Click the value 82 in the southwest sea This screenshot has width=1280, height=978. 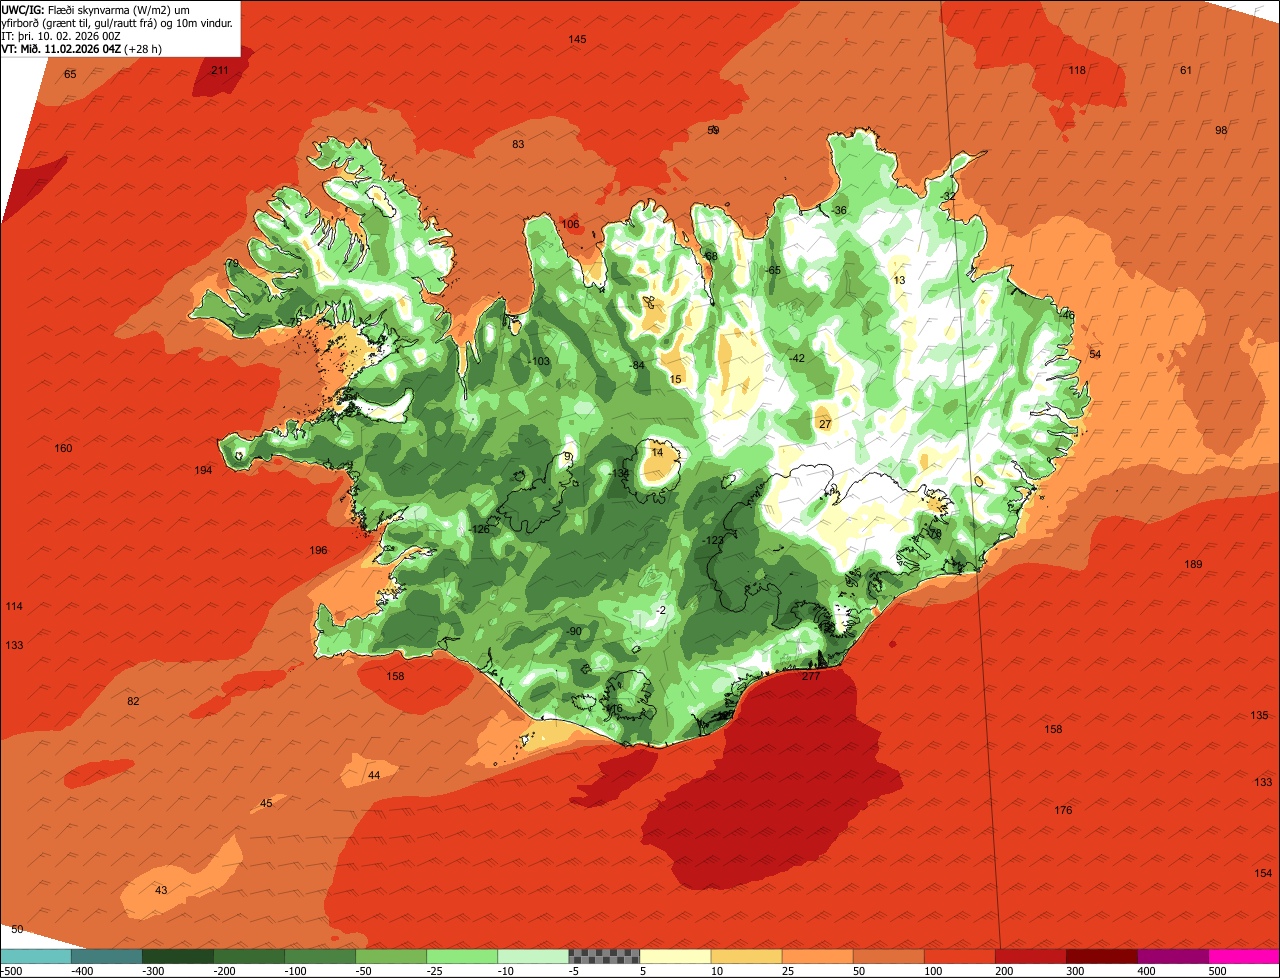point(133,701)
